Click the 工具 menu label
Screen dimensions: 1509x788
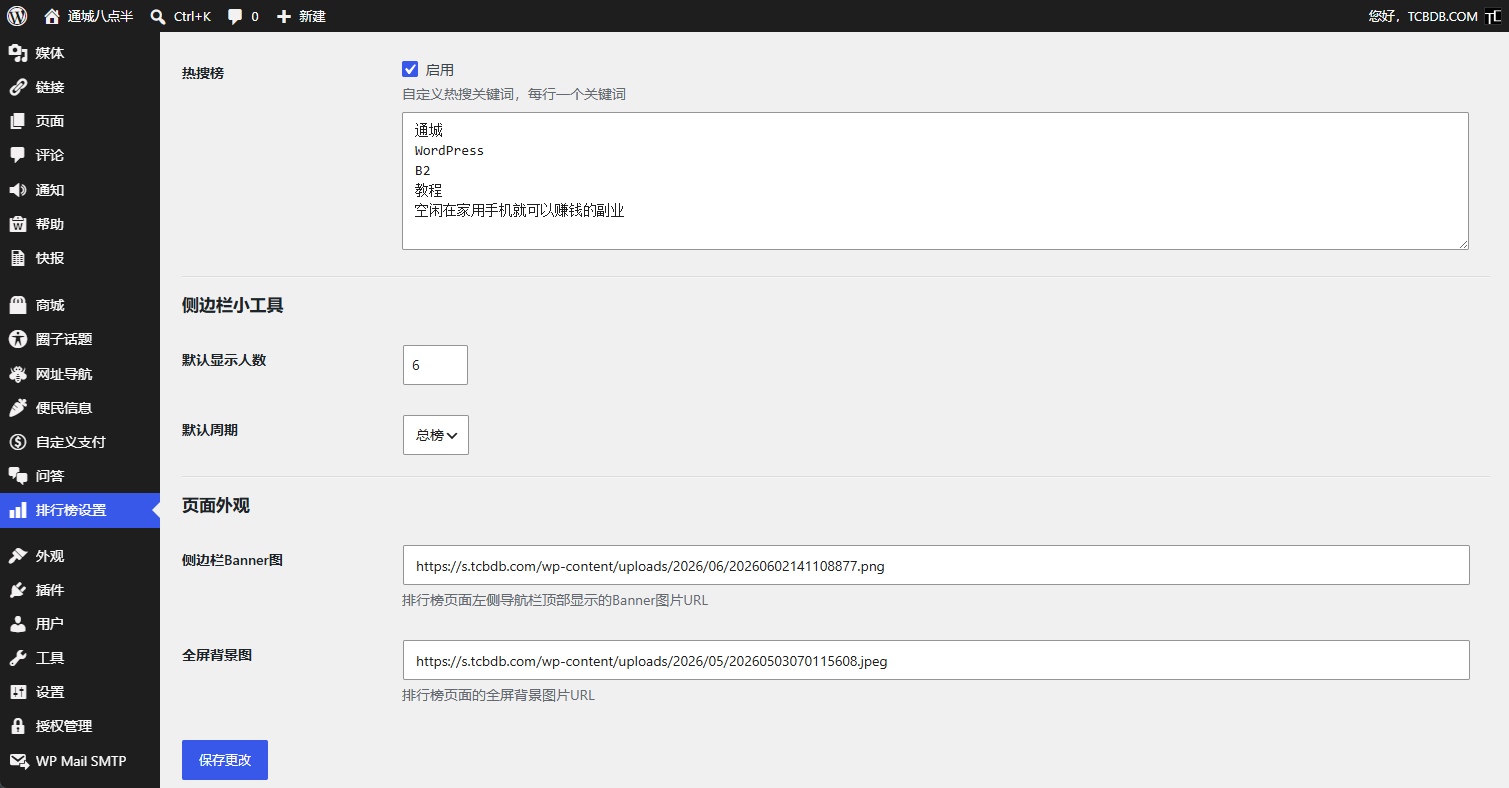(x=50, y=658)
